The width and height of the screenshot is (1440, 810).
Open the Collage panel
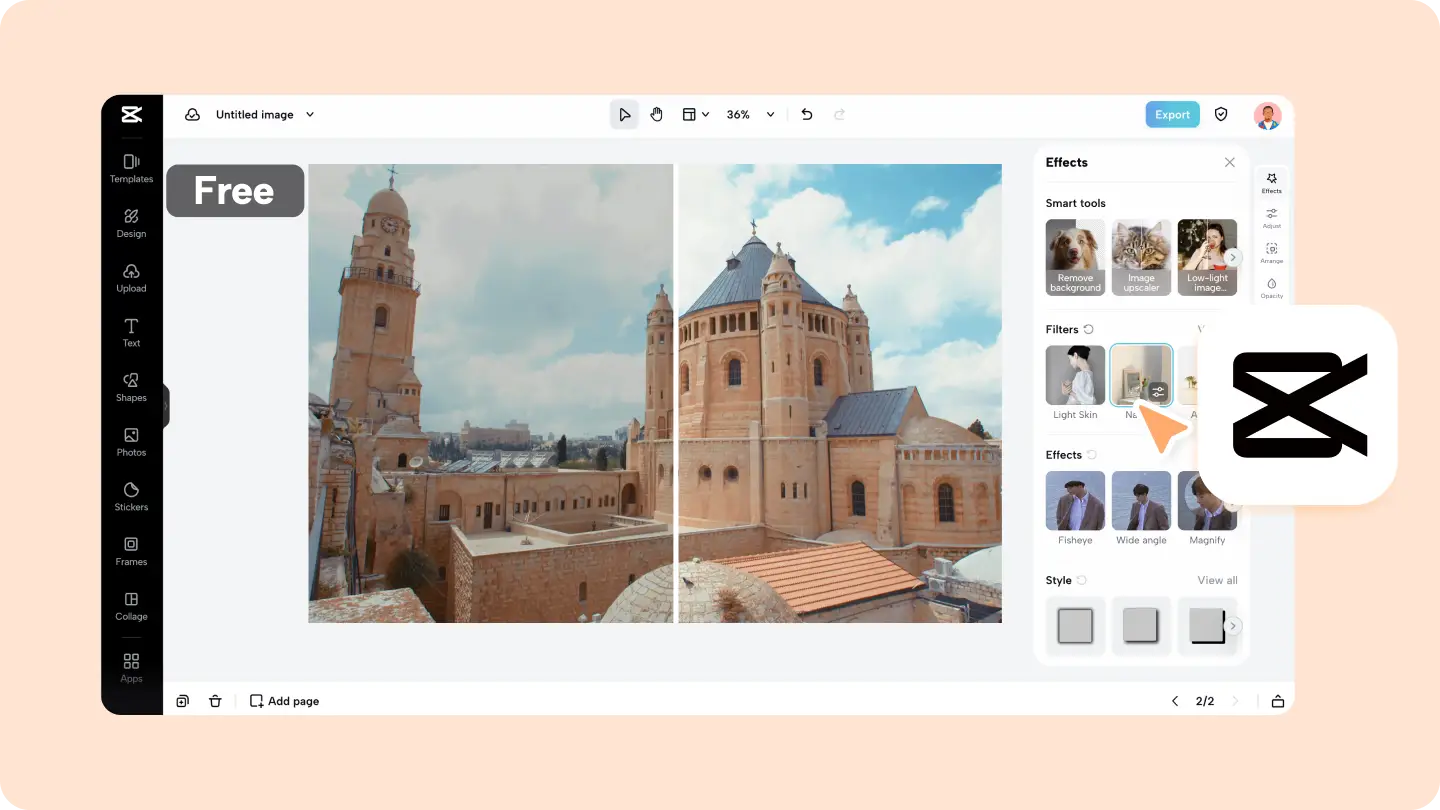pos(131,605)
